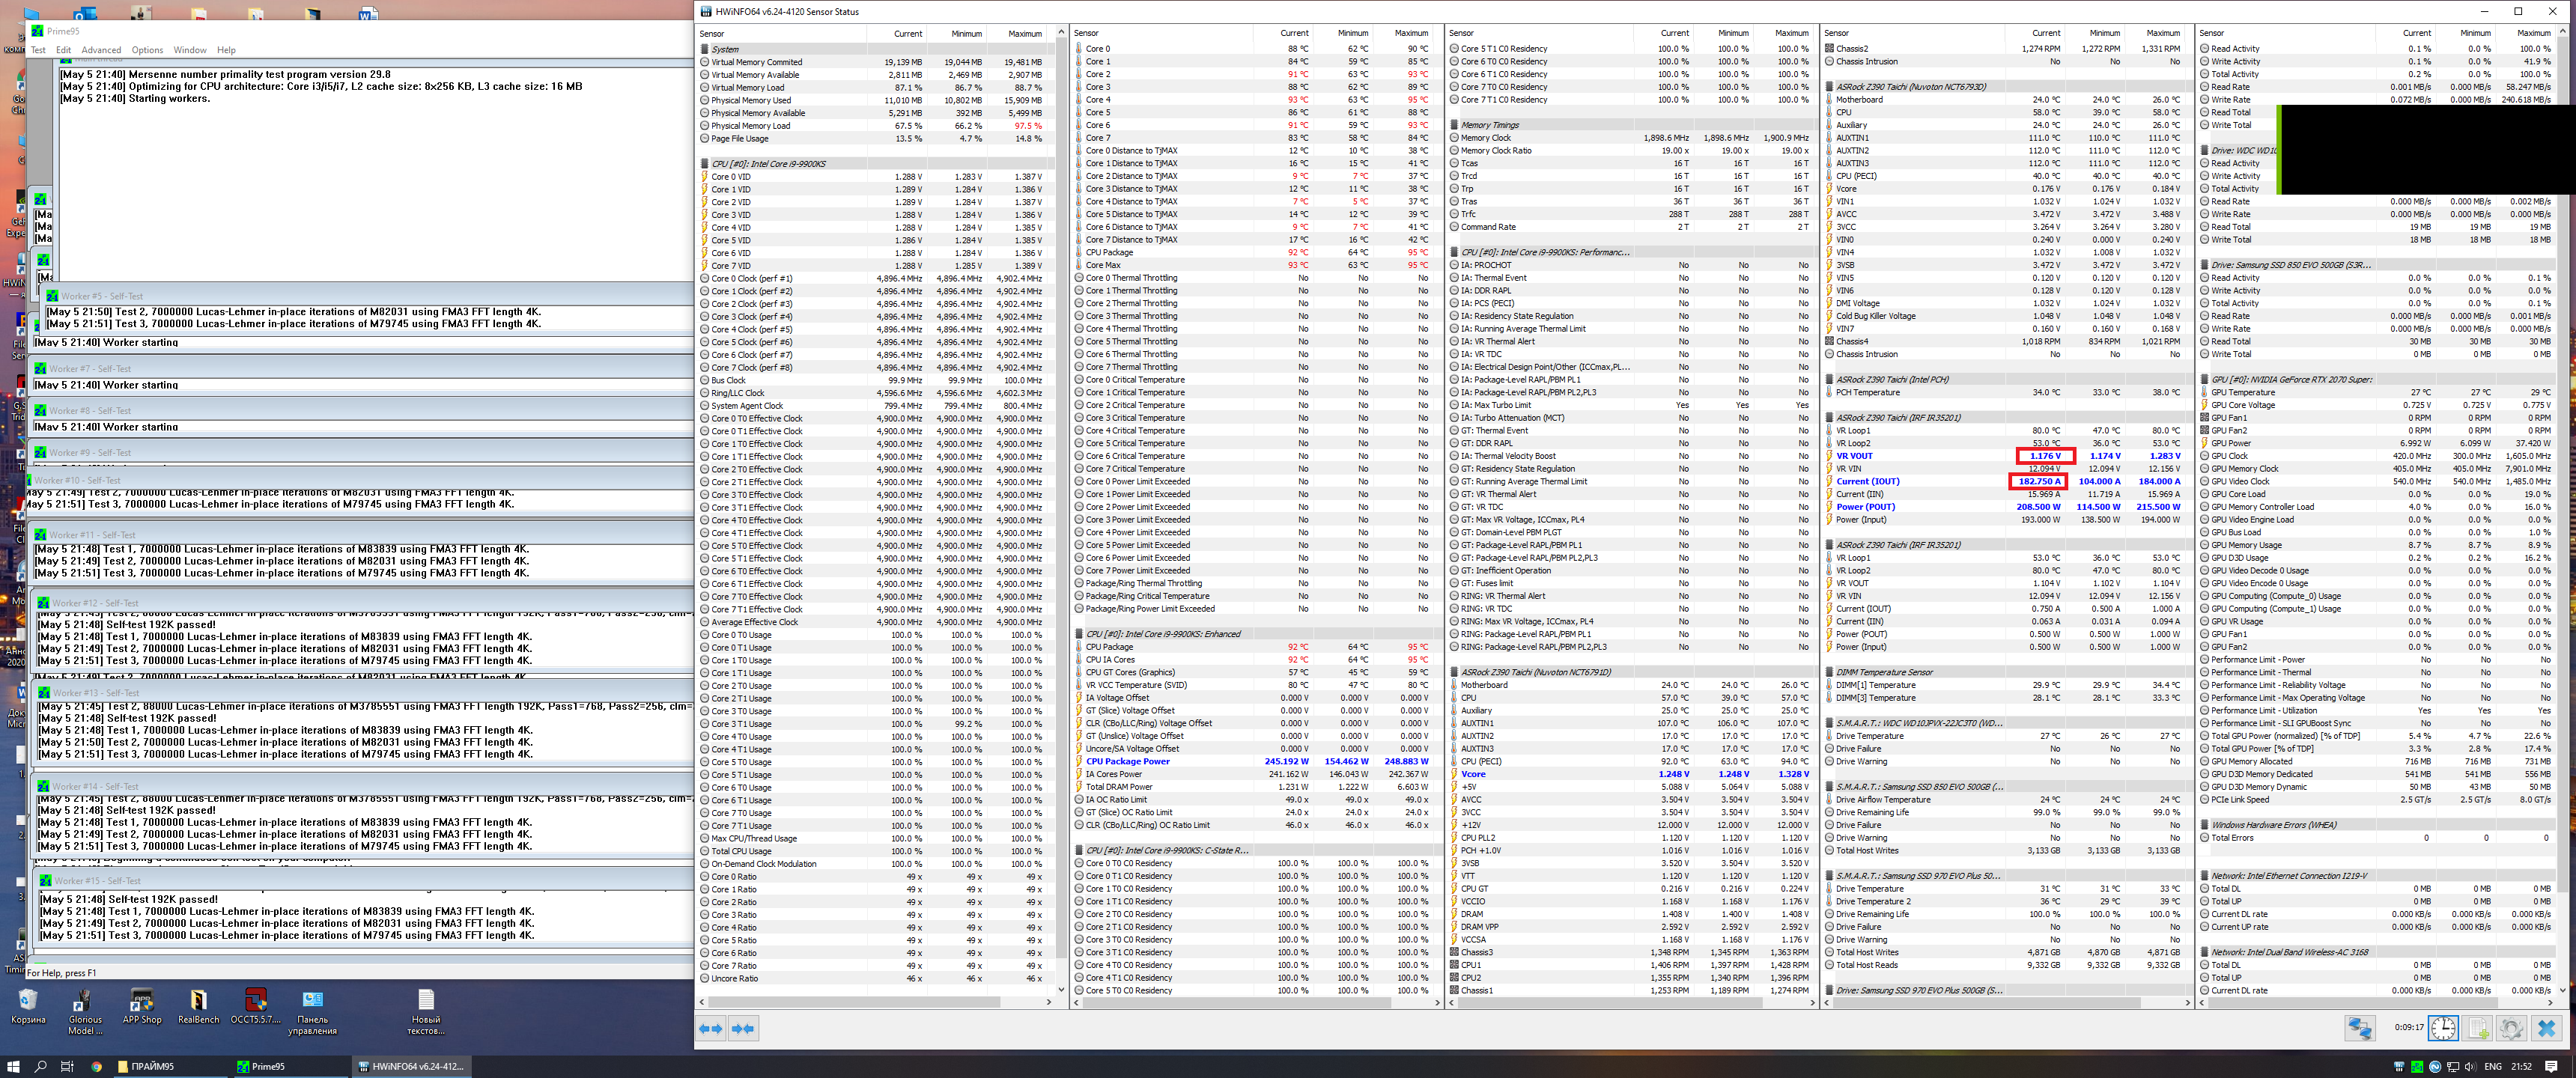Click the expand columns left-right arrows icon
This screenshot has height=1078, width=2576.
pyautogui.click(x=711, y=1028)
